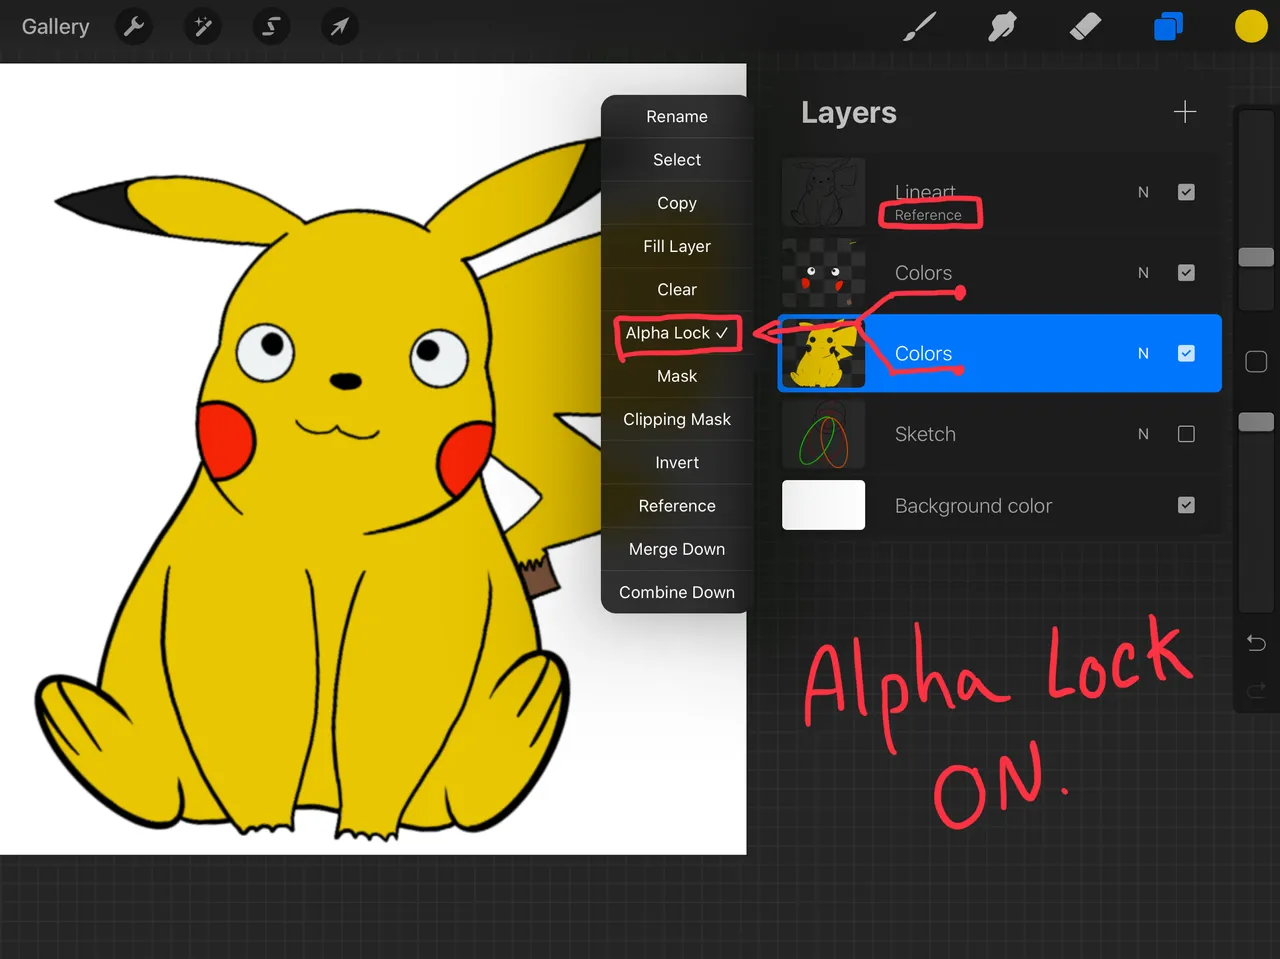The image size is (1280, 959).
Task: Set layer as Reference
Action: tap(677, 506)
